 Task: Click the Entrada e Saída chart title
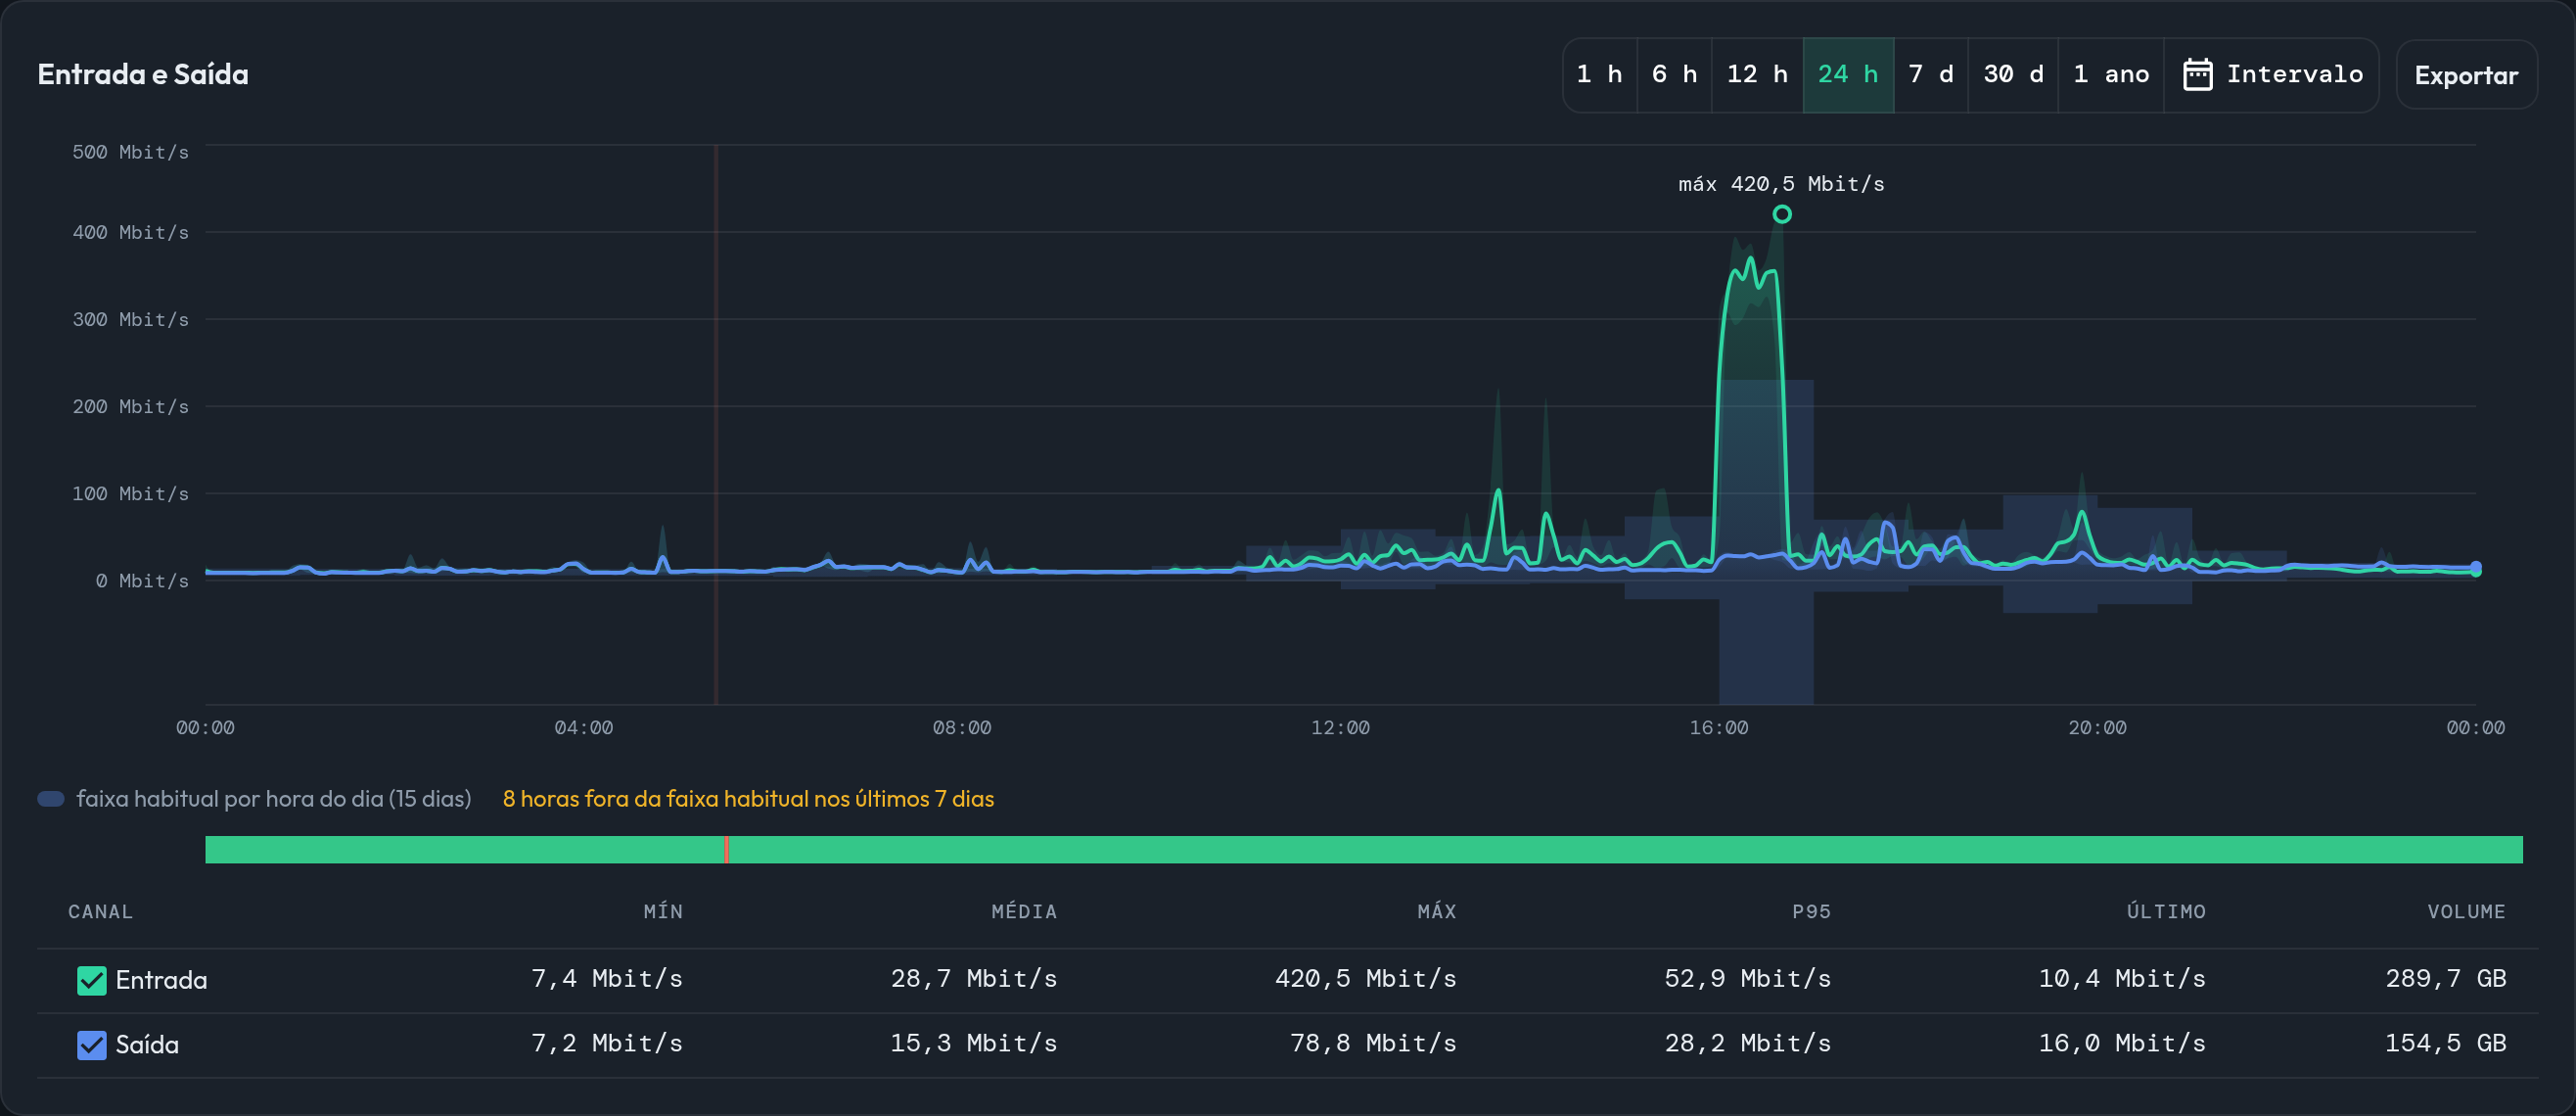(143, 74)
